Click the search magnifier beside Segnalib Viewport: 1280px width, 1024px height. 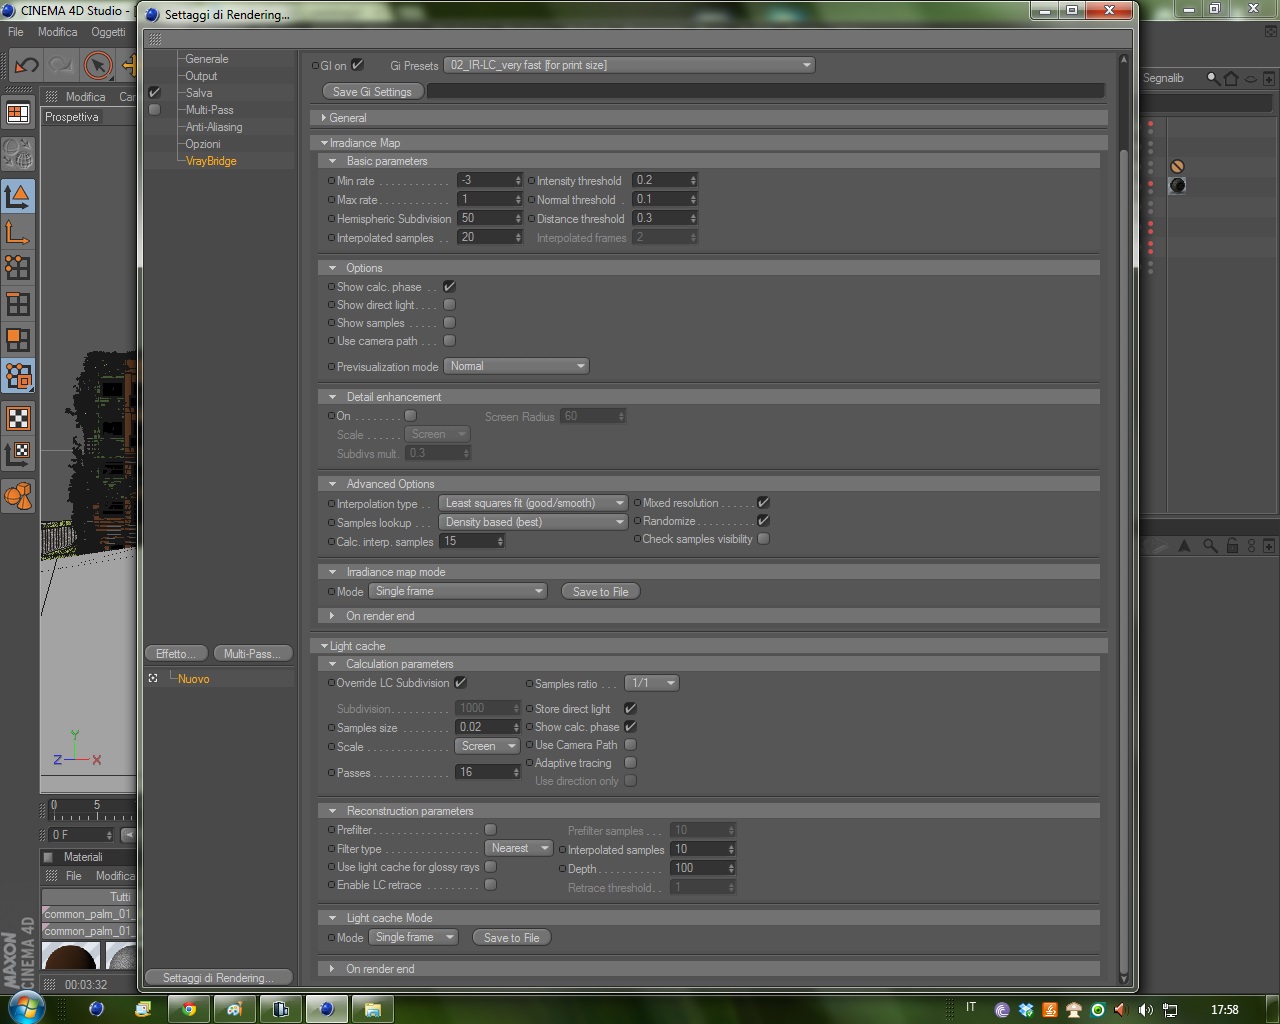click(1213, 78)
